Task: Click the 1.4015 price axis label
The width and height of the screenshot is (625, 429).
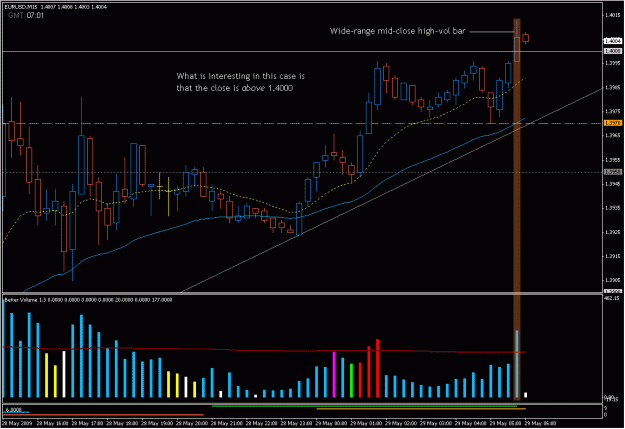Action: pyautogui.click(x=613, y=15)
